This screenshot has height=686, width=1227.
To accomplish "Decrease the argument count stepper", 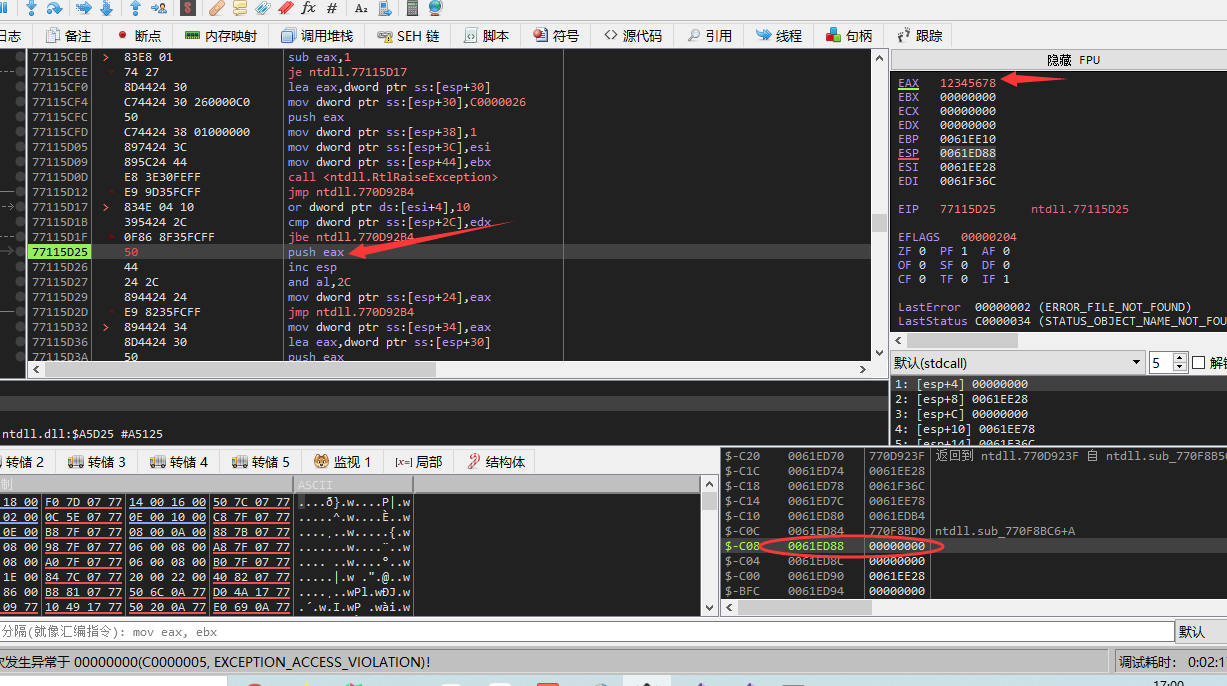I will (1179, 367).
